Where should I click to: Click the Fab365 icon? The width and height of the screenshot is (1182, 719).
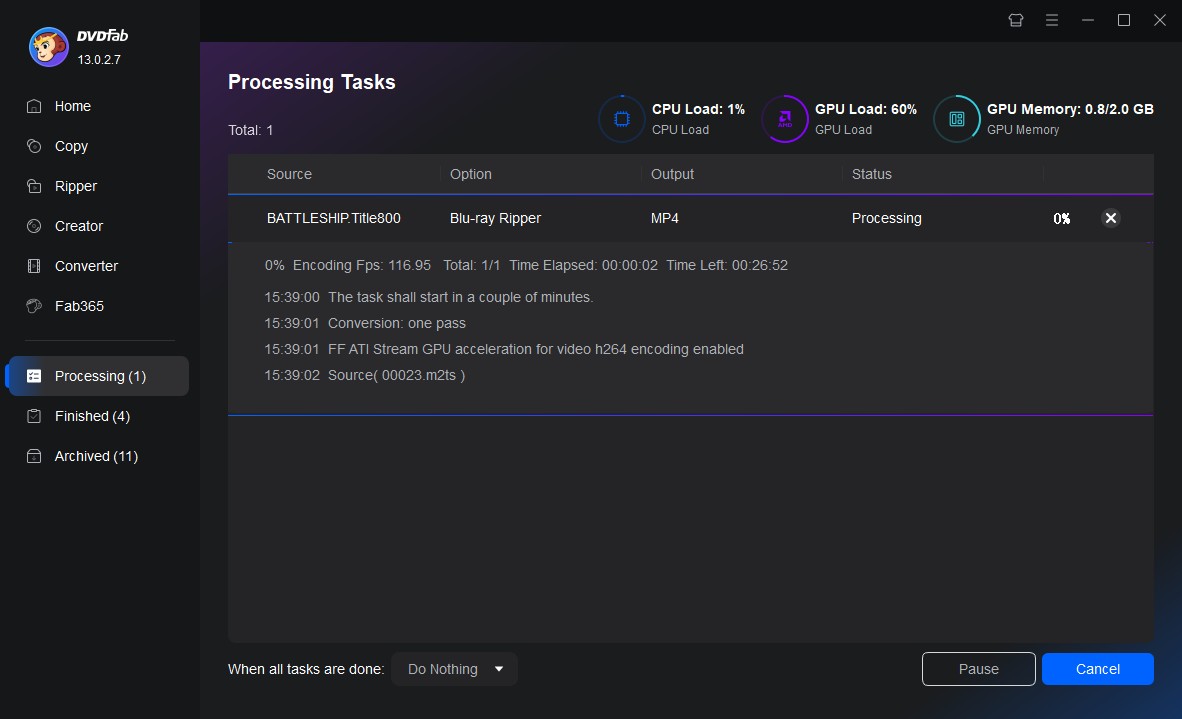pos(34,306)
